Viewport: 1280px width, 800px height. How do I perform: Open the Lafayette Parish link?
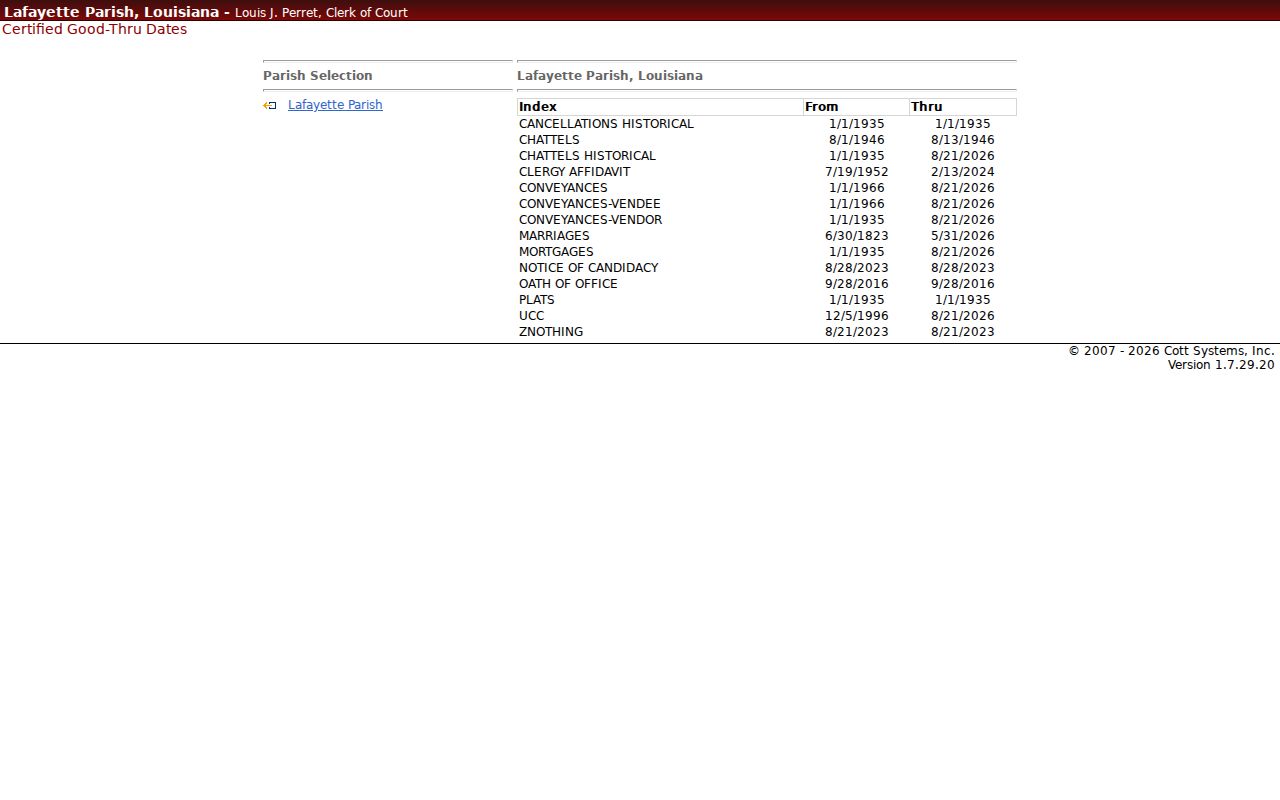point(335,105)
